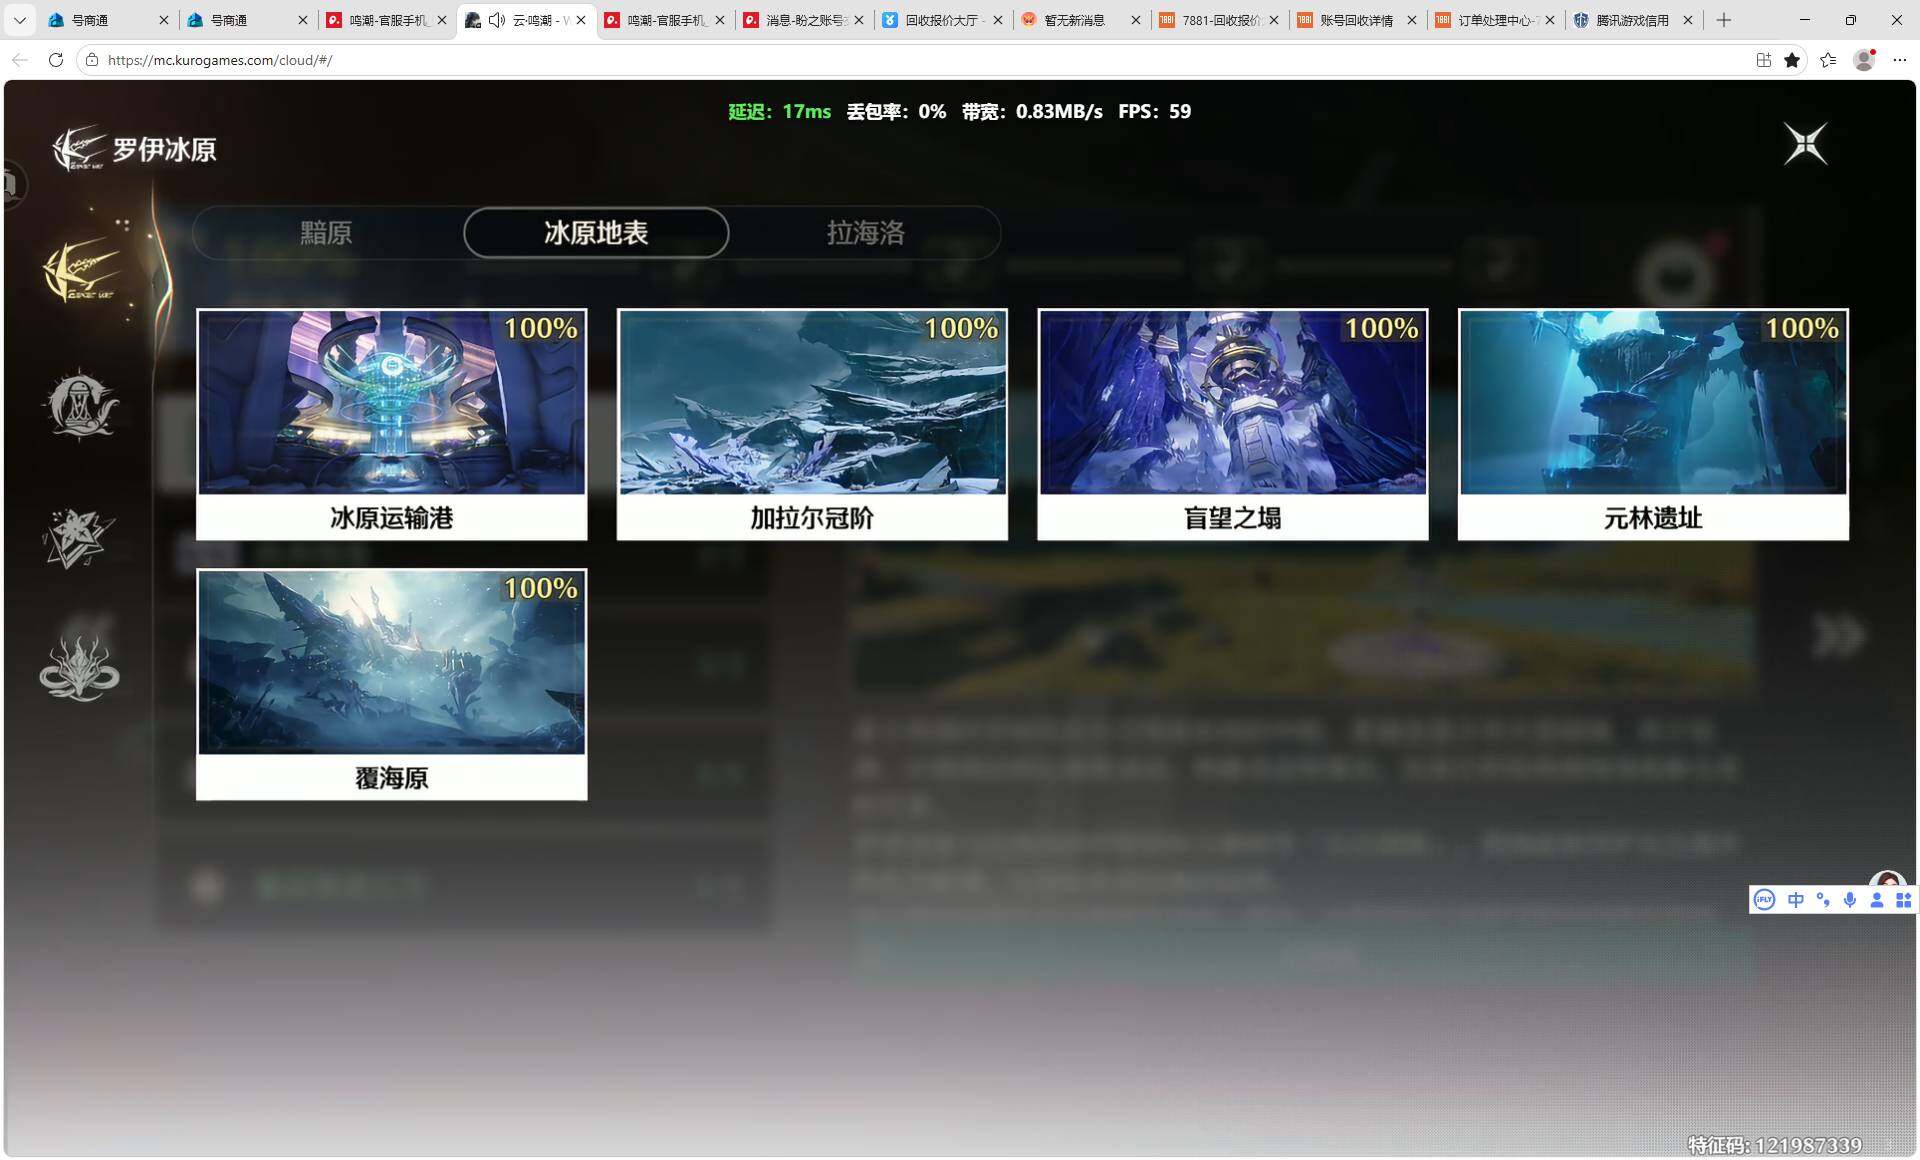
Task: Toggle the punctuation mode on the IME bar
Action: tap(1823, 900)
